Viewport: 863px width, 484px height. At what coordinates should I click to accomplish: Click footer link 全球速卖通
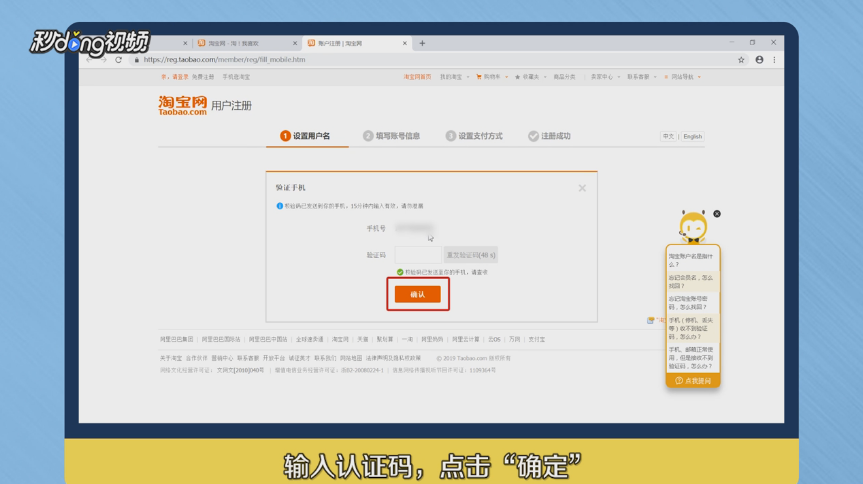(309, 339)
